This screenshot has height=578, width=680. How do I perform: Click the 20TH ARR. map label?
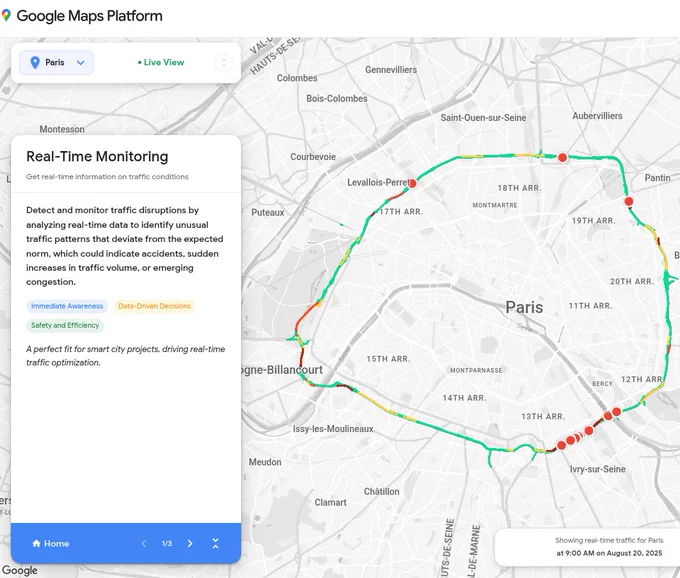click(x=632, y=281)
